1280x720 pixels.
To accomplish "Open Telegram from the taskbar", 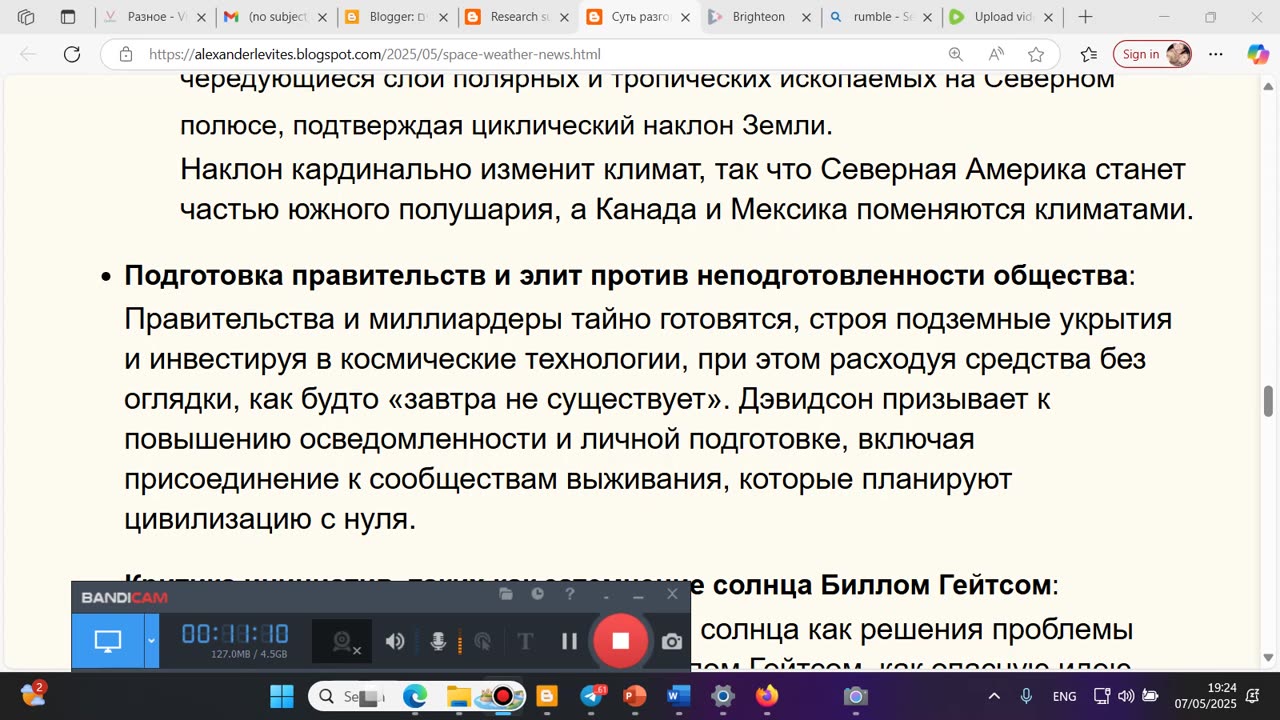I will pos(592,696).
